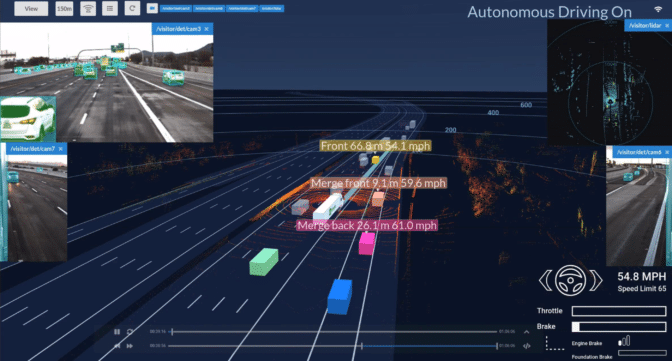Select the /visitor/det/cam7 panel tab
672x361 pixels.
click(33, 149)
